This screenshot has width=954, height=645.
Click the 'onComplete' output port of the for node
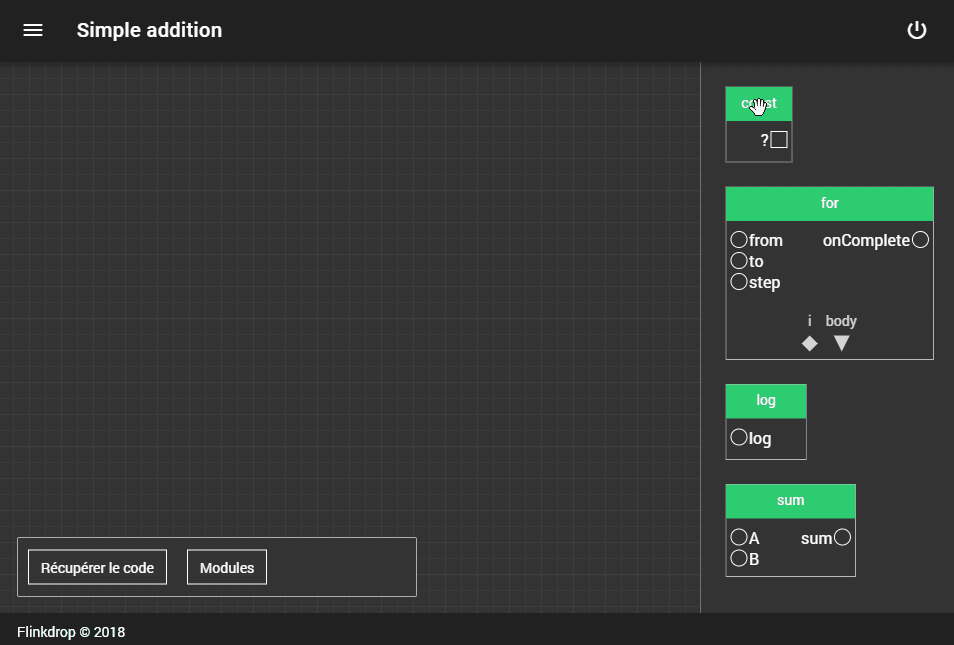tap(920, 239)
